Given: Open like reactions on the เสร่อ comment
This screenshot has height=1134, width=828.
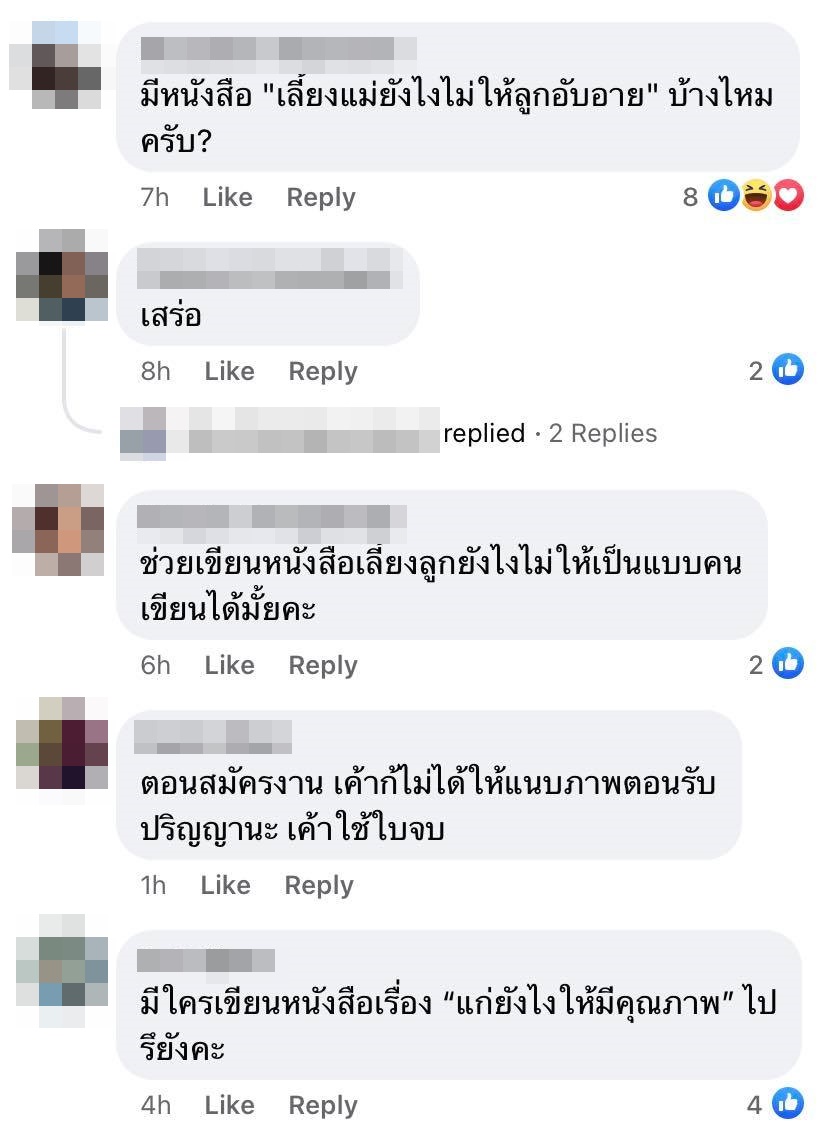Looking at the screenshot, I should [x=788, y=370].
